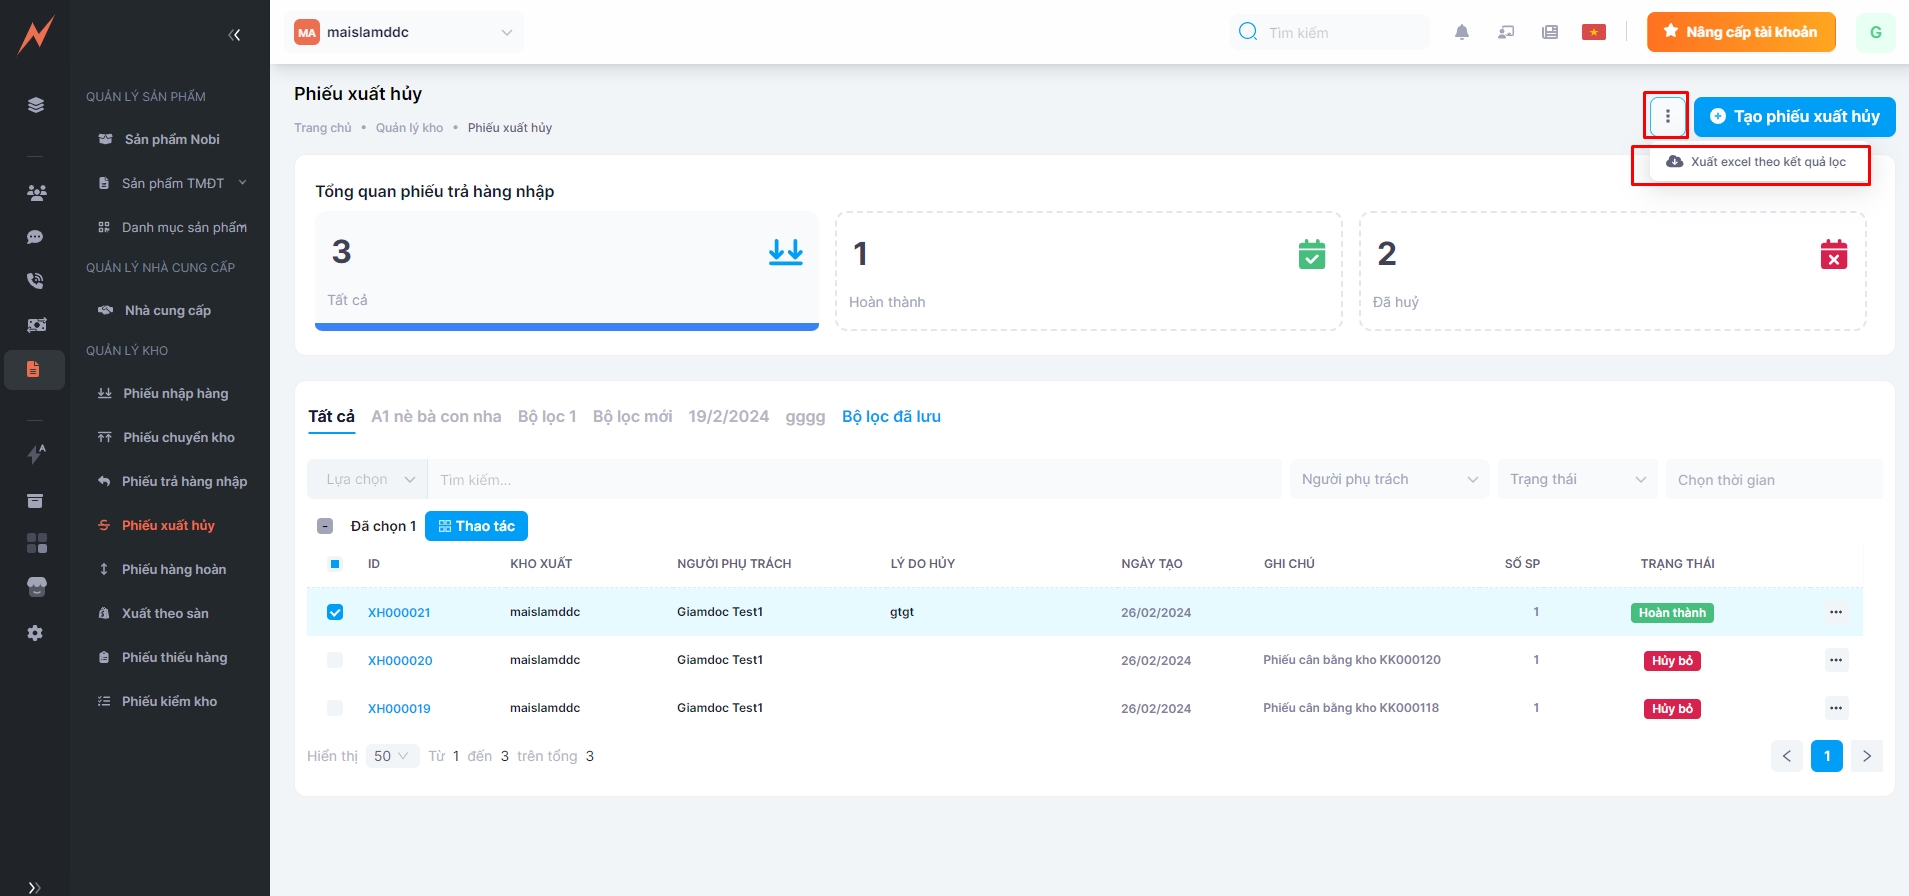This screenshot has height=896, width=1909.
Task: Open the three-dot menu for XH000021 row
Action: (1835, 612)
